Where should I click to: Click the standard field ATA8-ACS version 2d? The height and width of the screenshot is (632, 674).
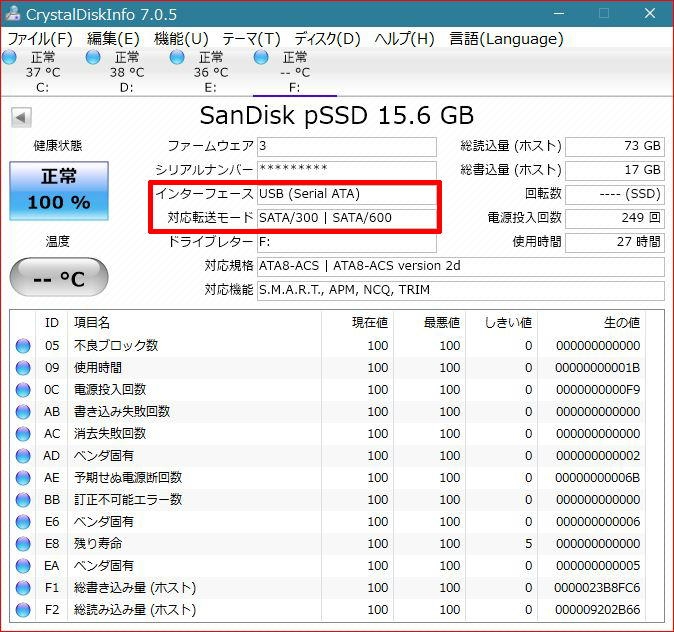461,266
